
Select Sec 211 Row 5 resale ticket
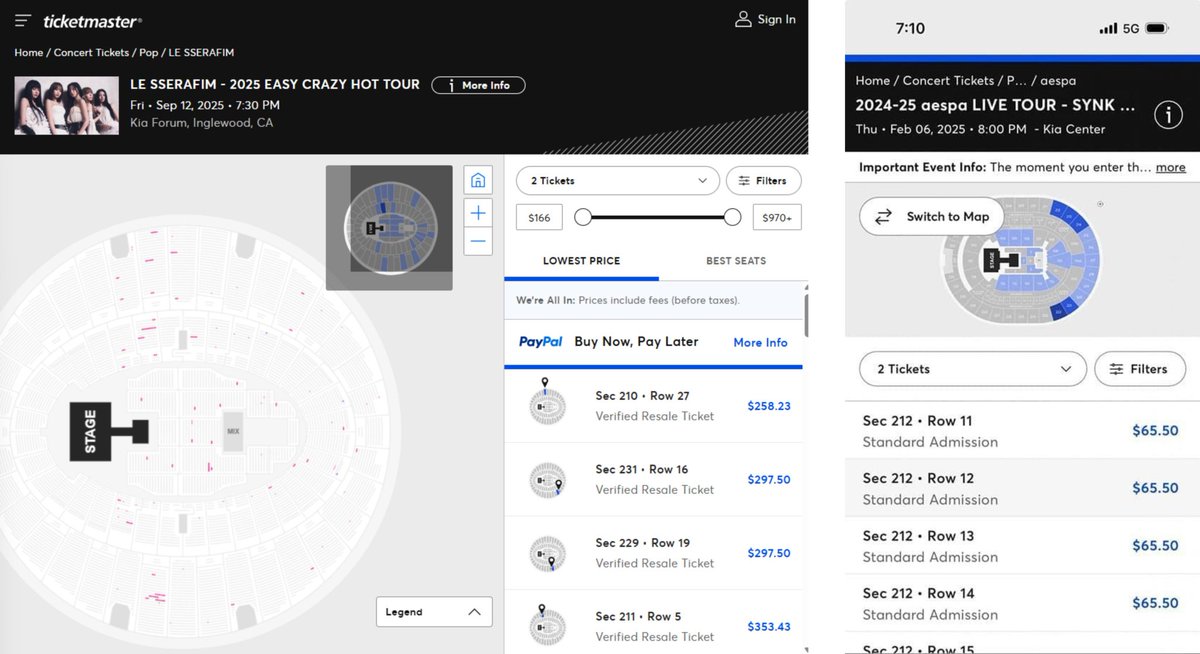click(655, 624)
